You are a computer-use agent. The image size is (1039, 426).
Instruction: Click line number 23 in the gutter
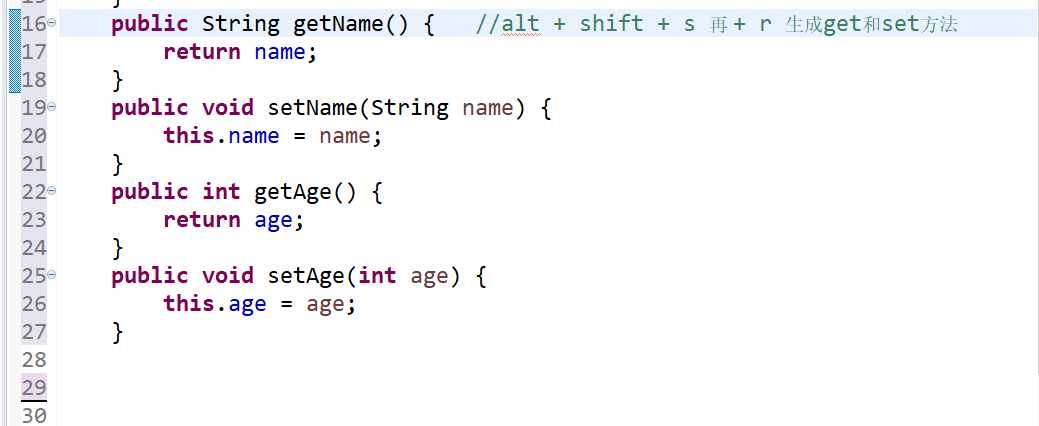coord(33,220)
